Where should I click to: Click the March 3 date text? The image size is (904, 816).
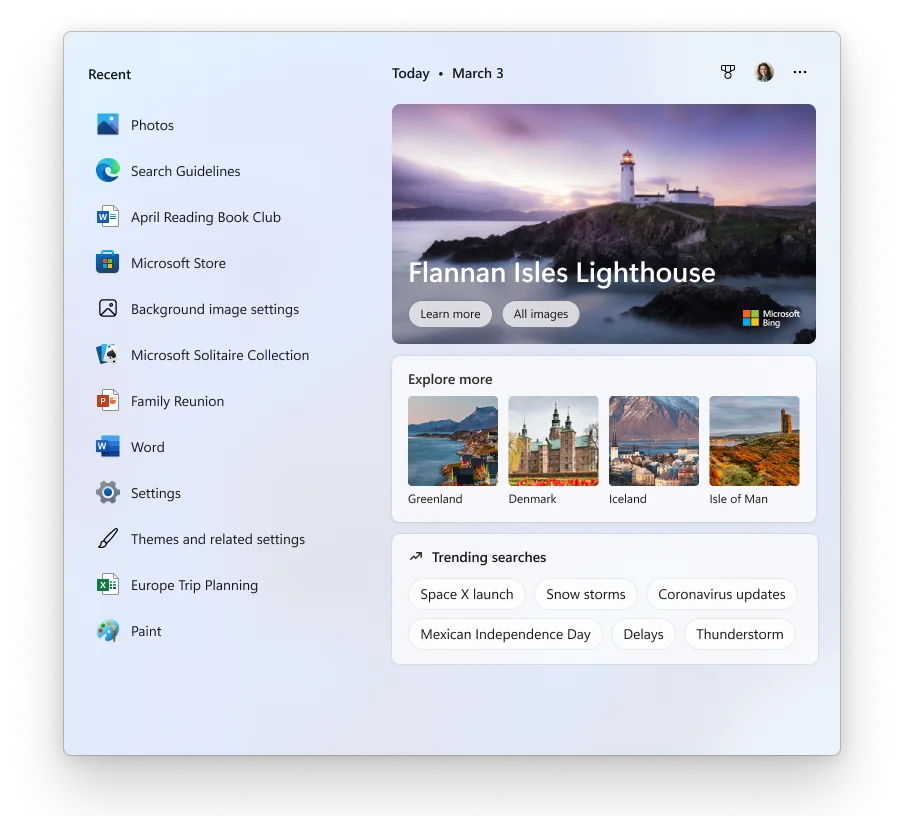pyautogui.click(x=477, y=73)
